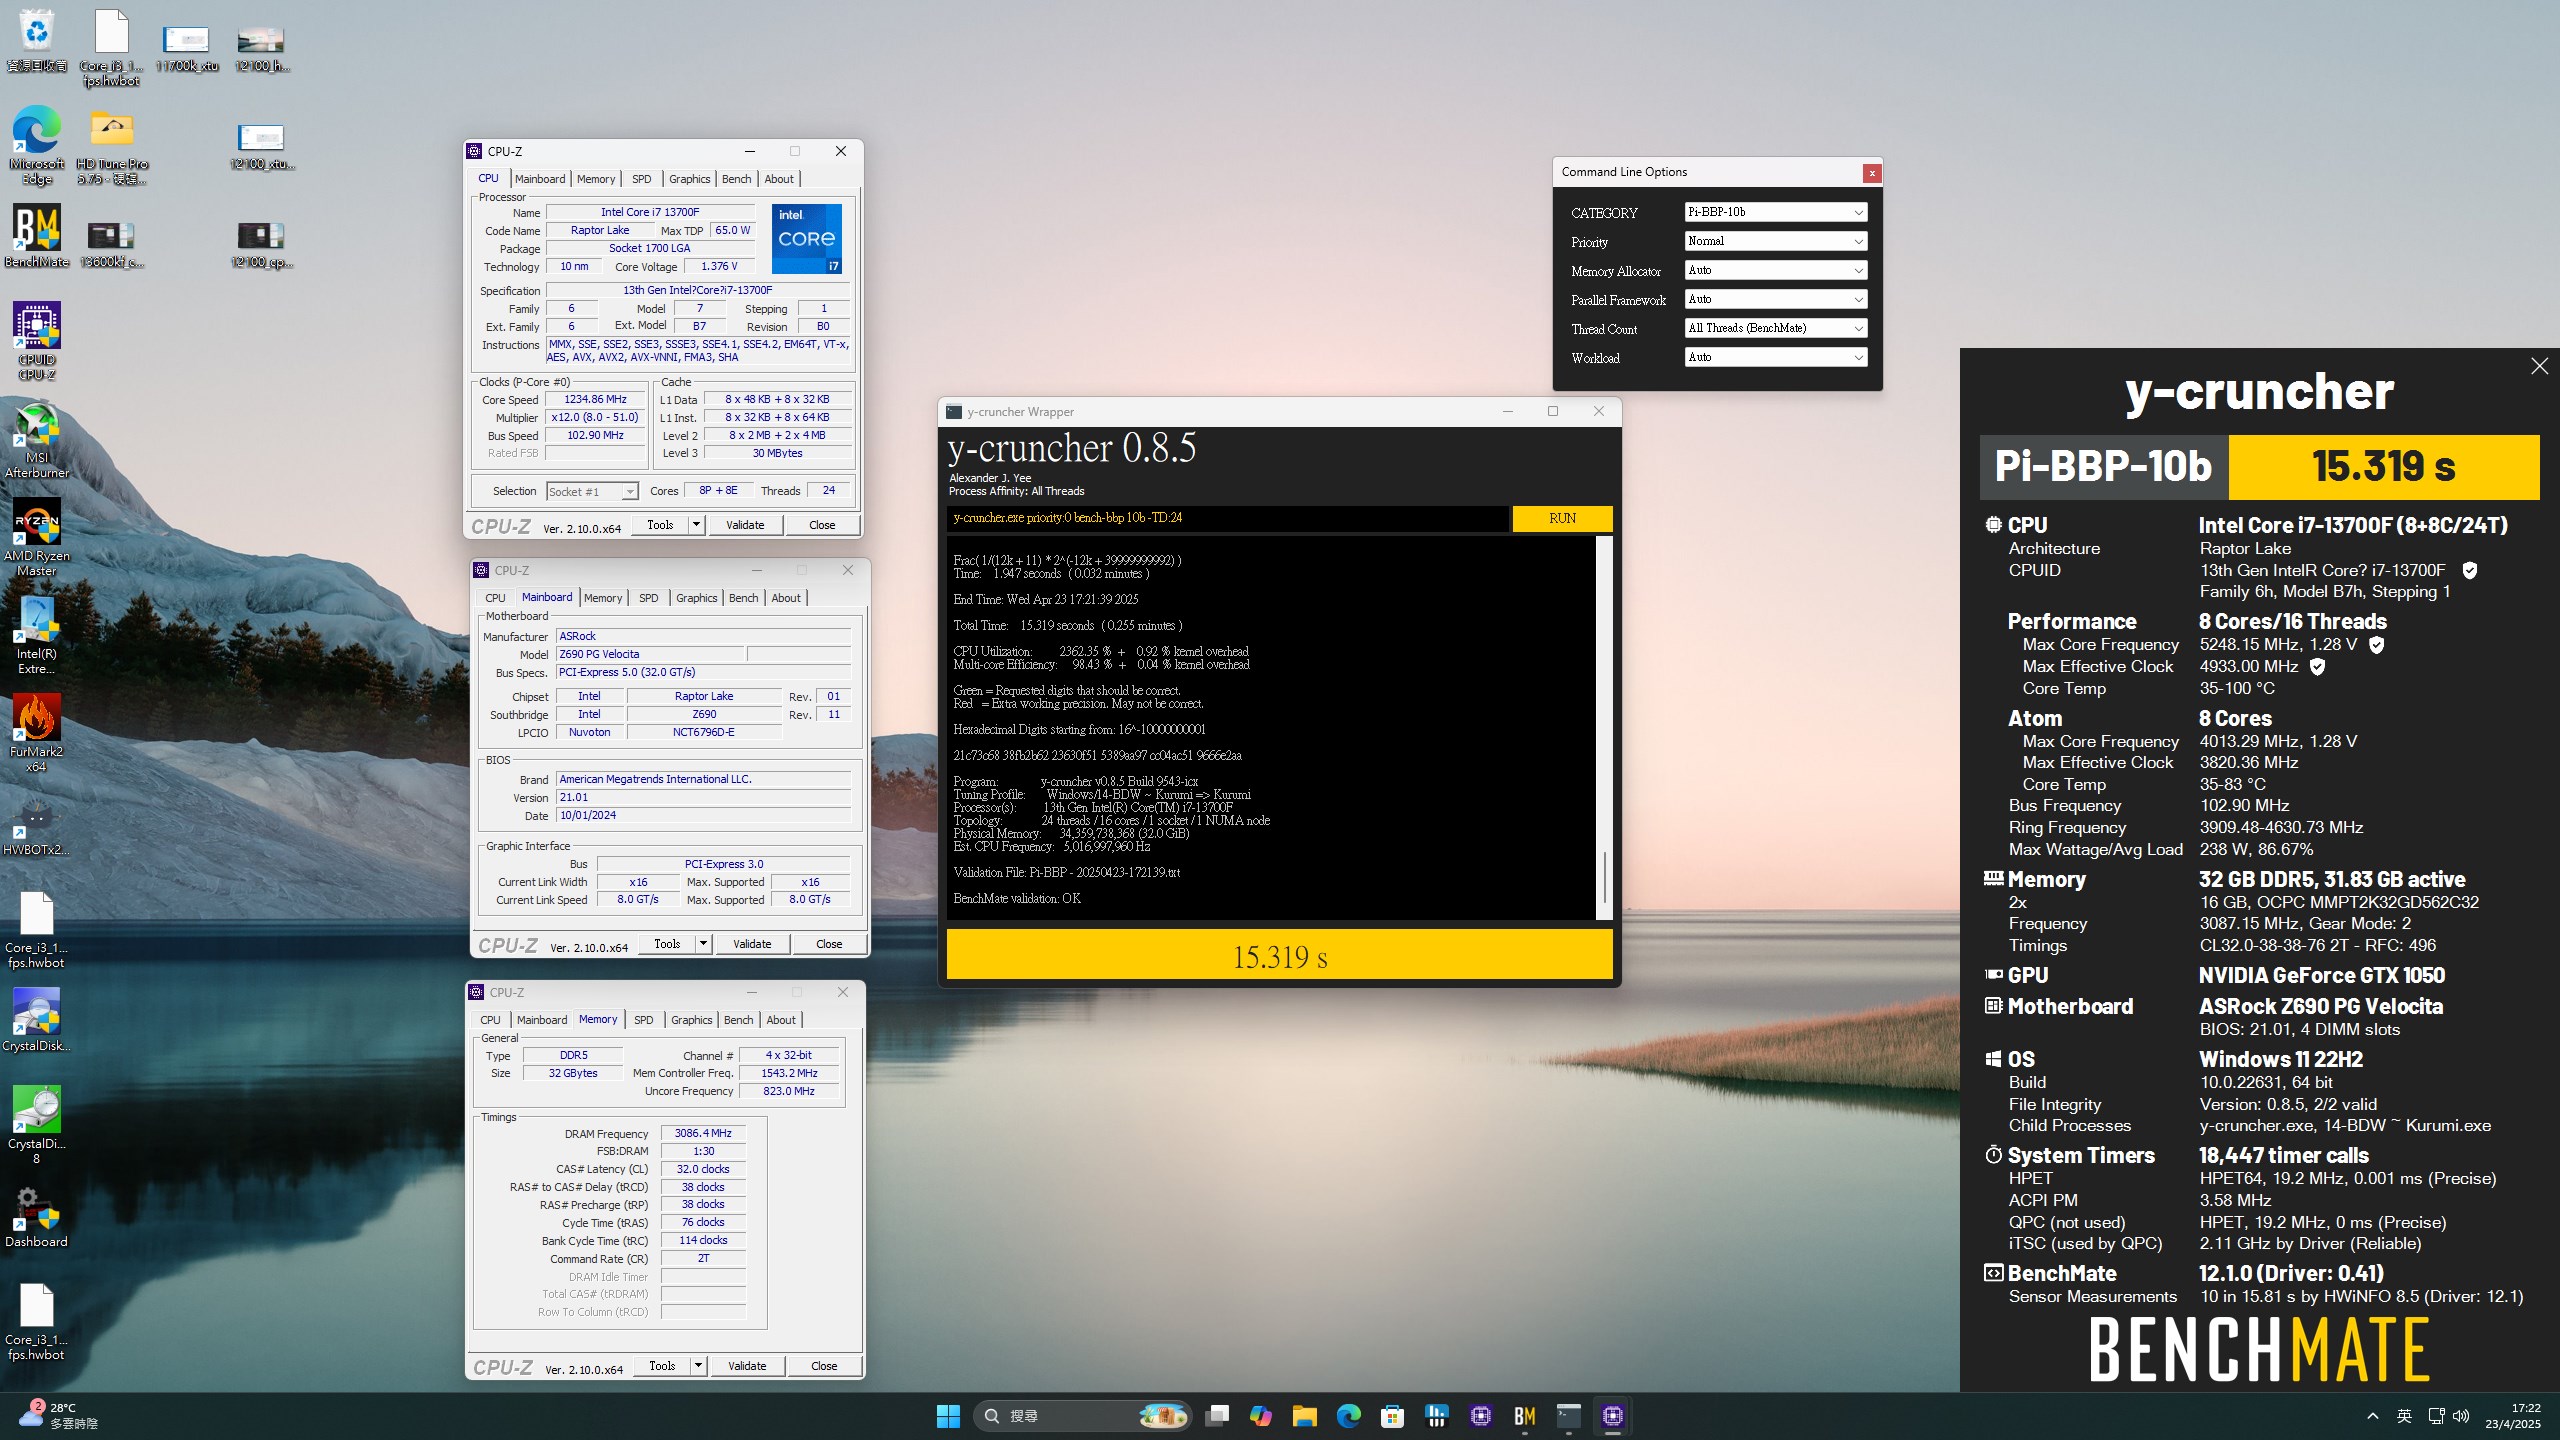Open the Dashboard desktop shortcut
Viewport: 2560px width, 1440px height.
pyautogui.click(x=36, y=1216)
